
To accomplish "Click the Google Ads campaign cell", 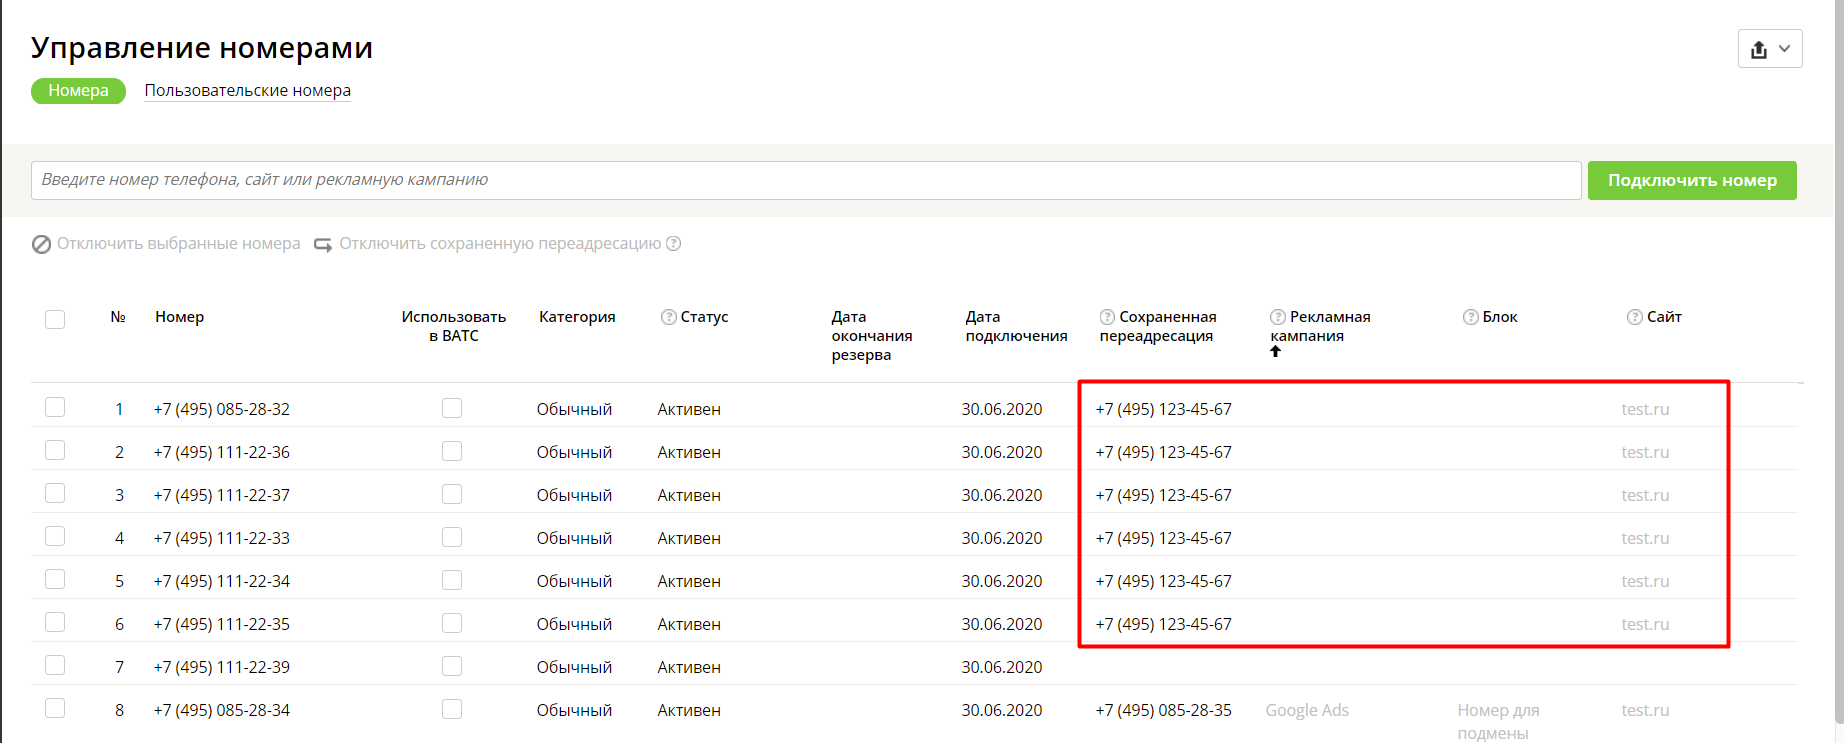I will coord(1306,710).
